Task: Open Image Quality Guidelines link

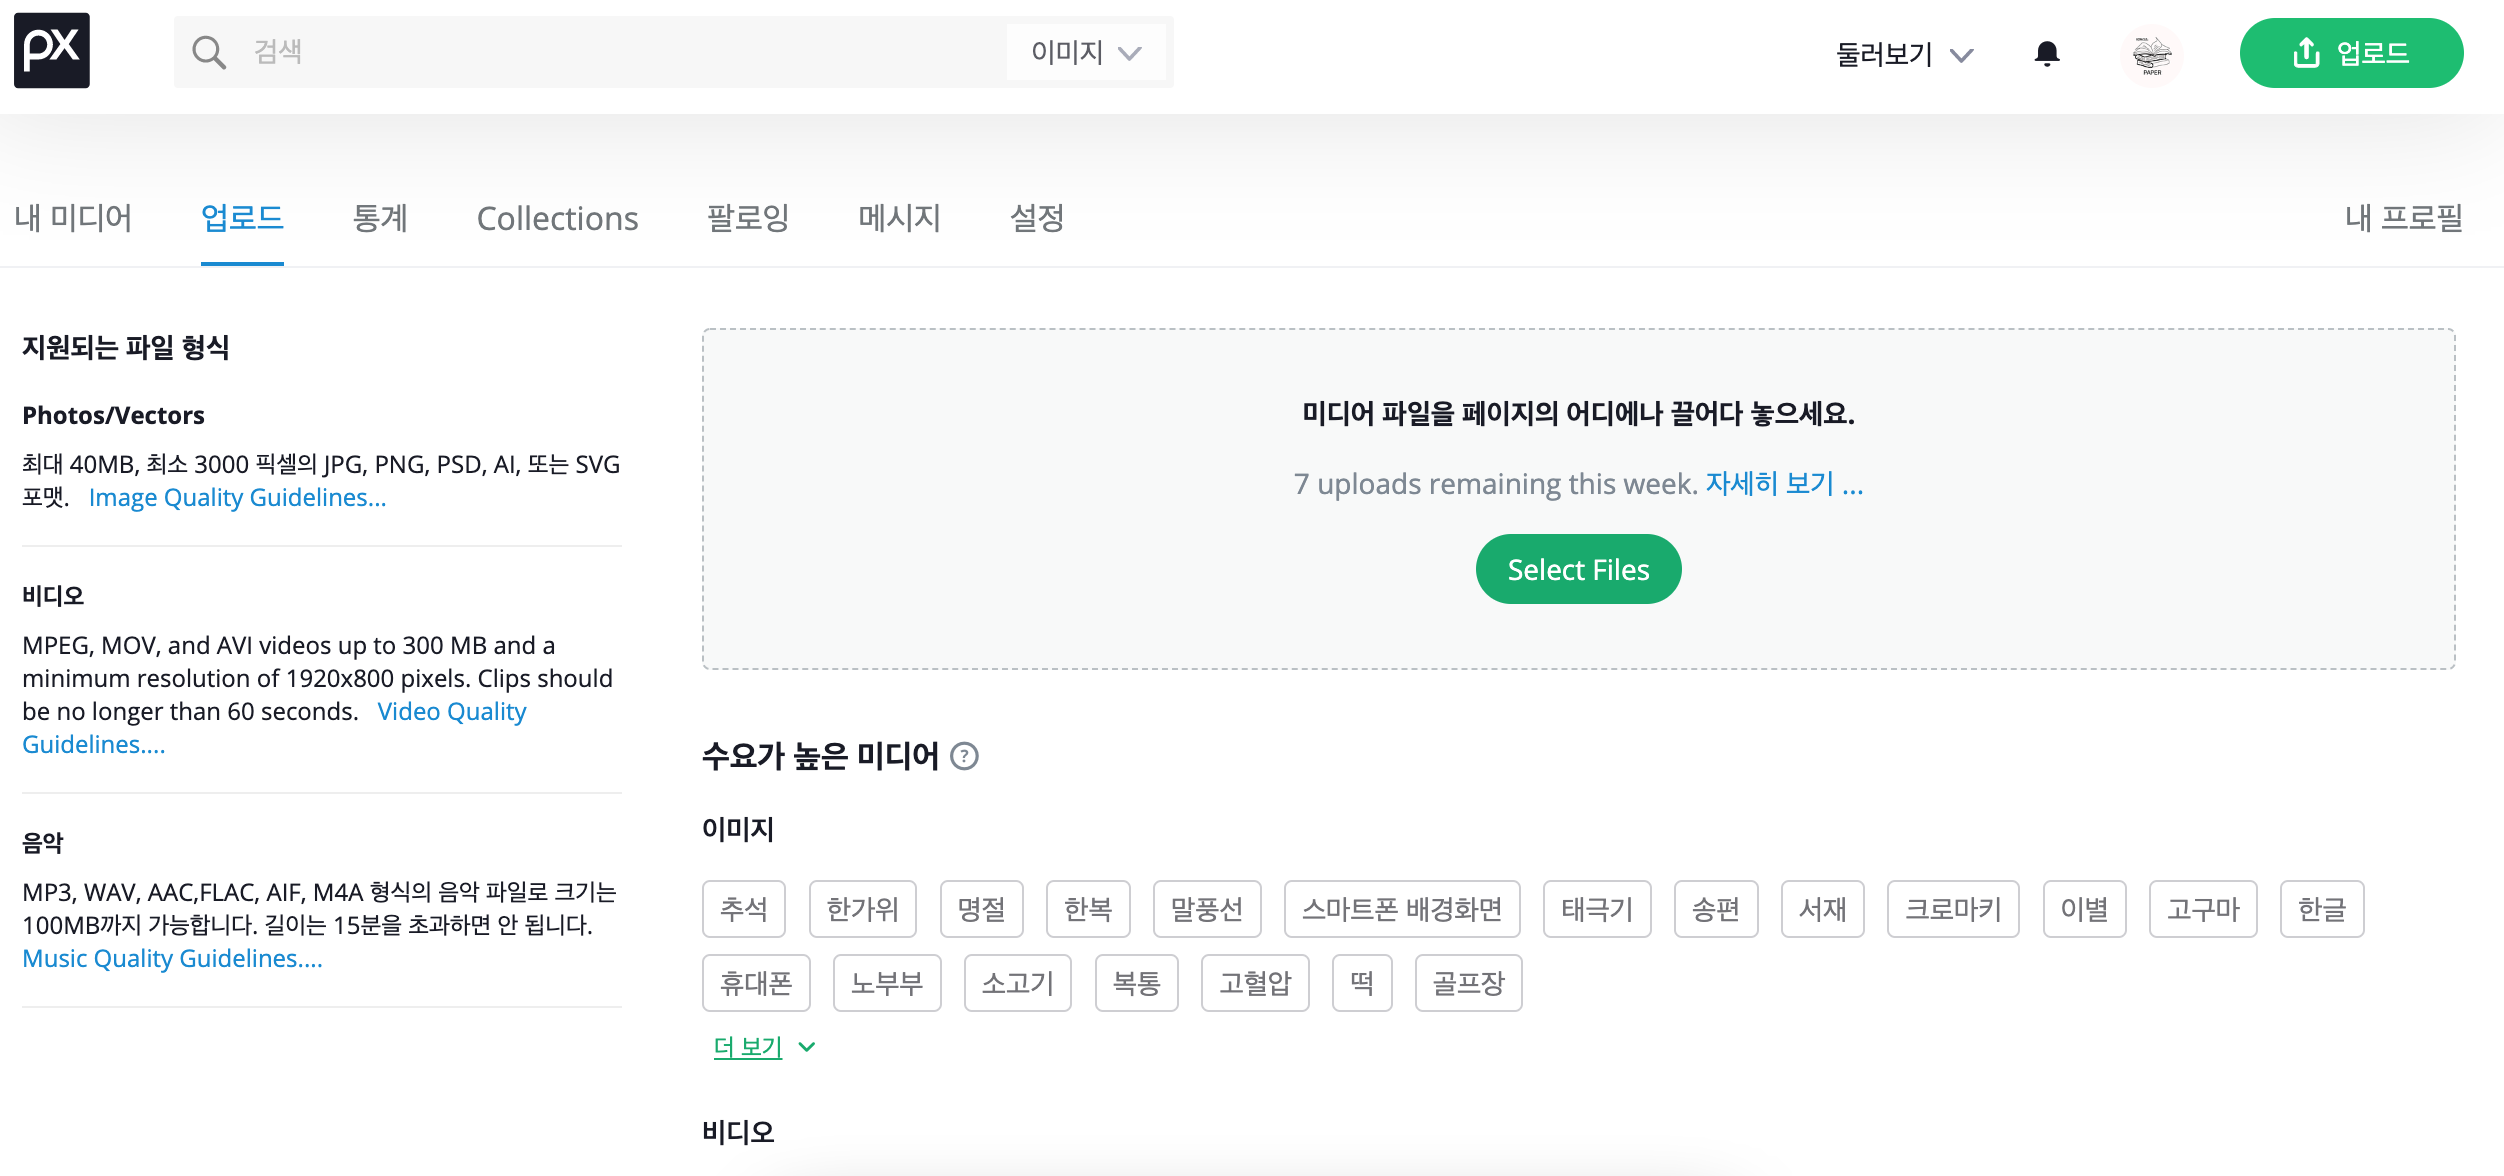Action: [237, 497]
